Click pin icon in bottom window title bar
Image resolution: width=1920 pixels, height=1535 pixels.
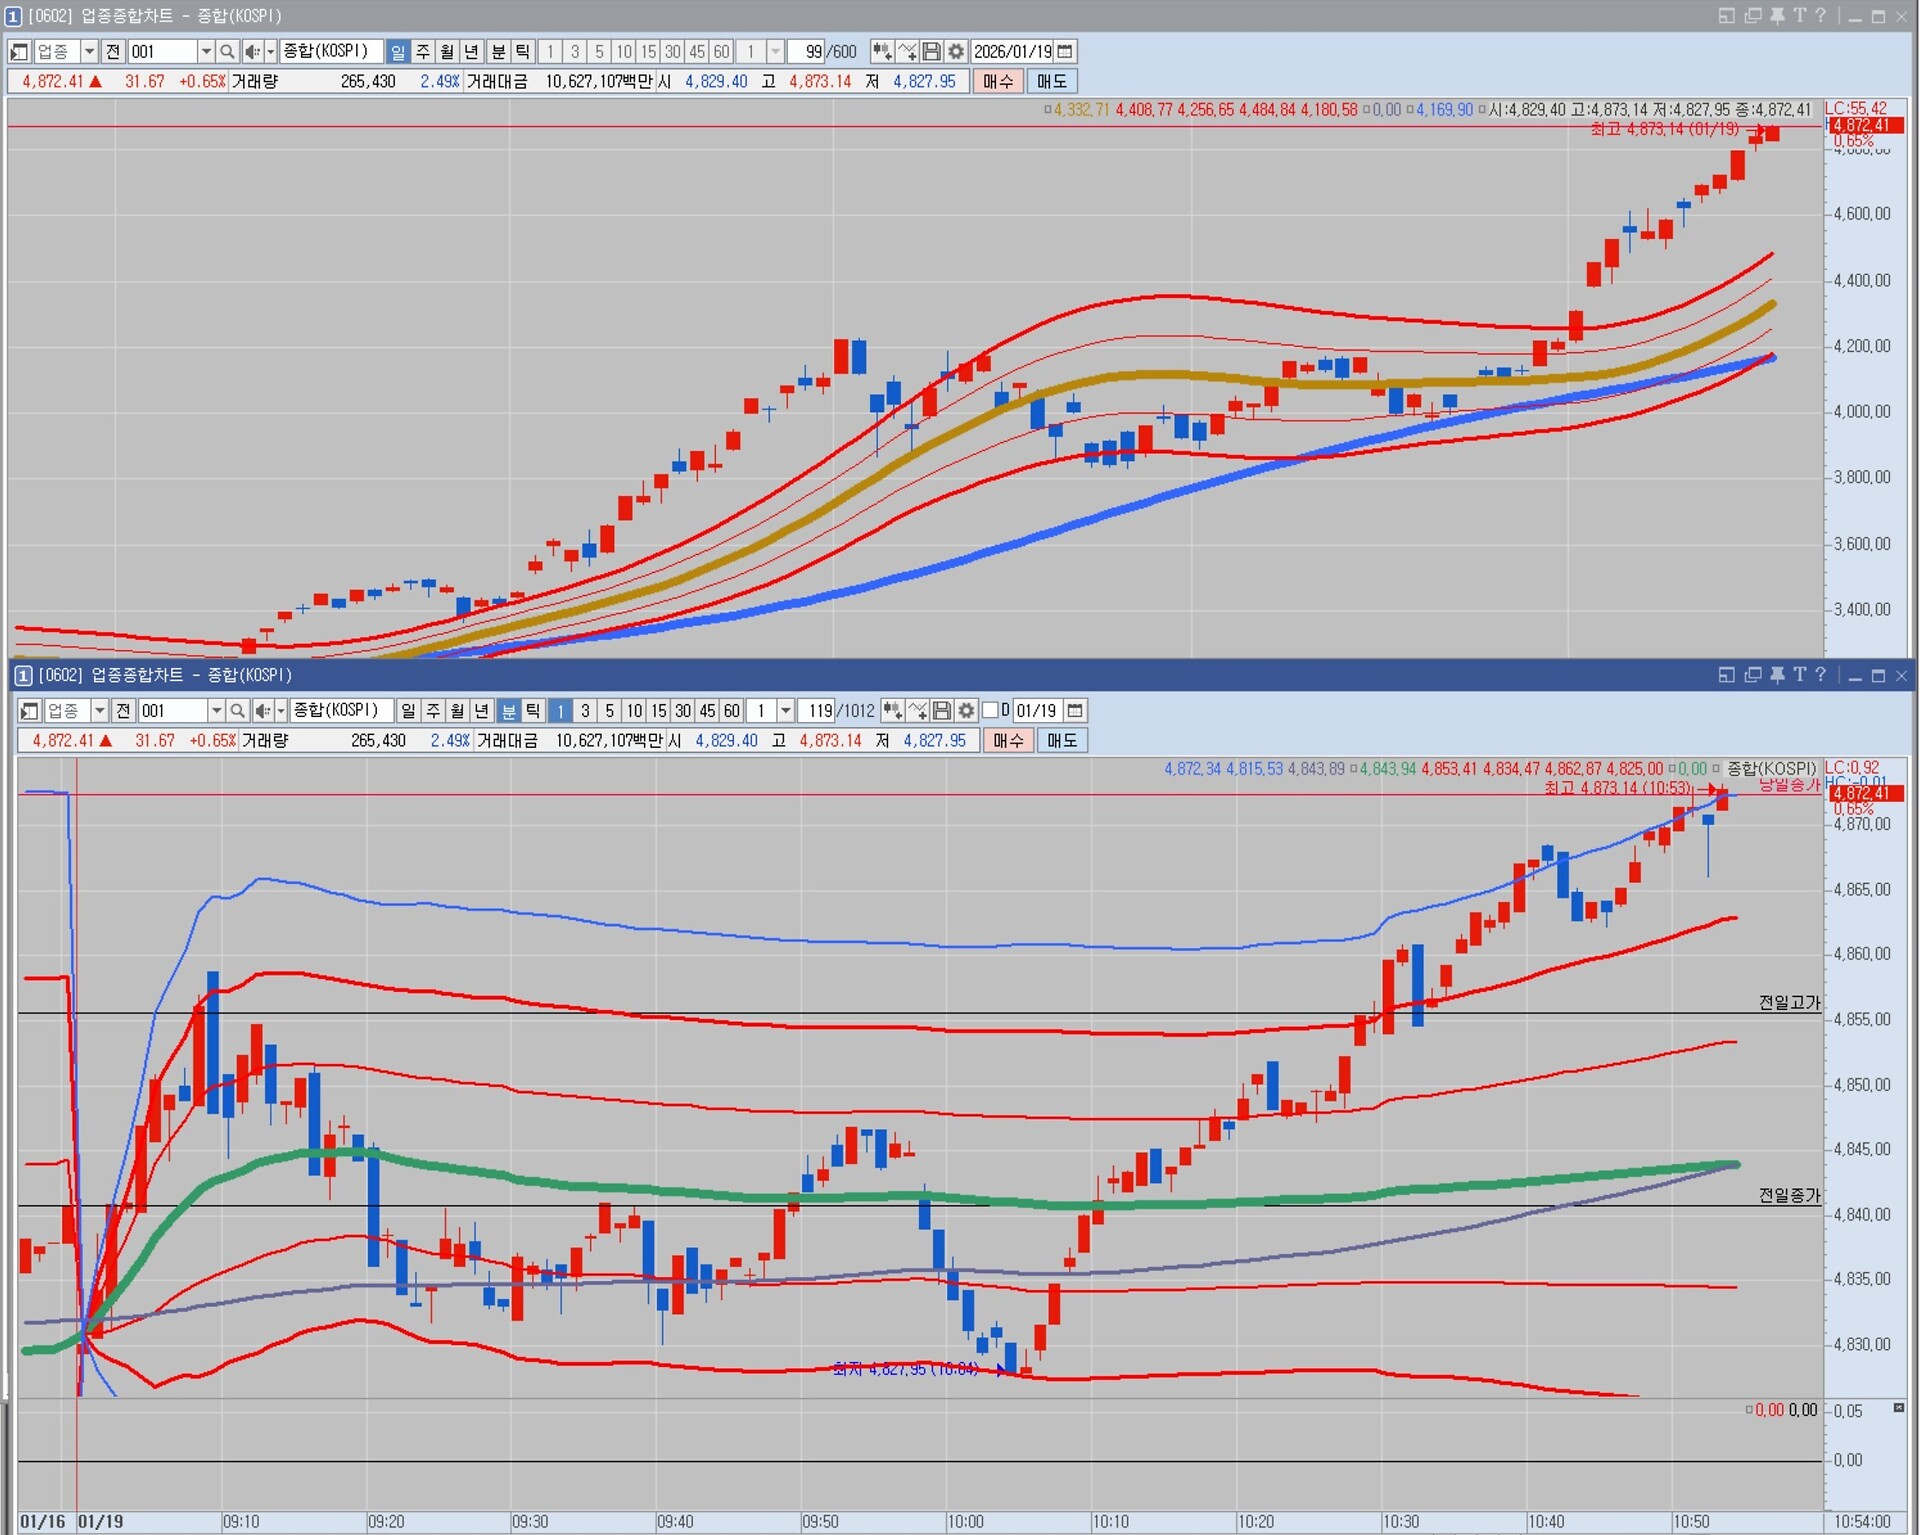tap(1777, 675)
